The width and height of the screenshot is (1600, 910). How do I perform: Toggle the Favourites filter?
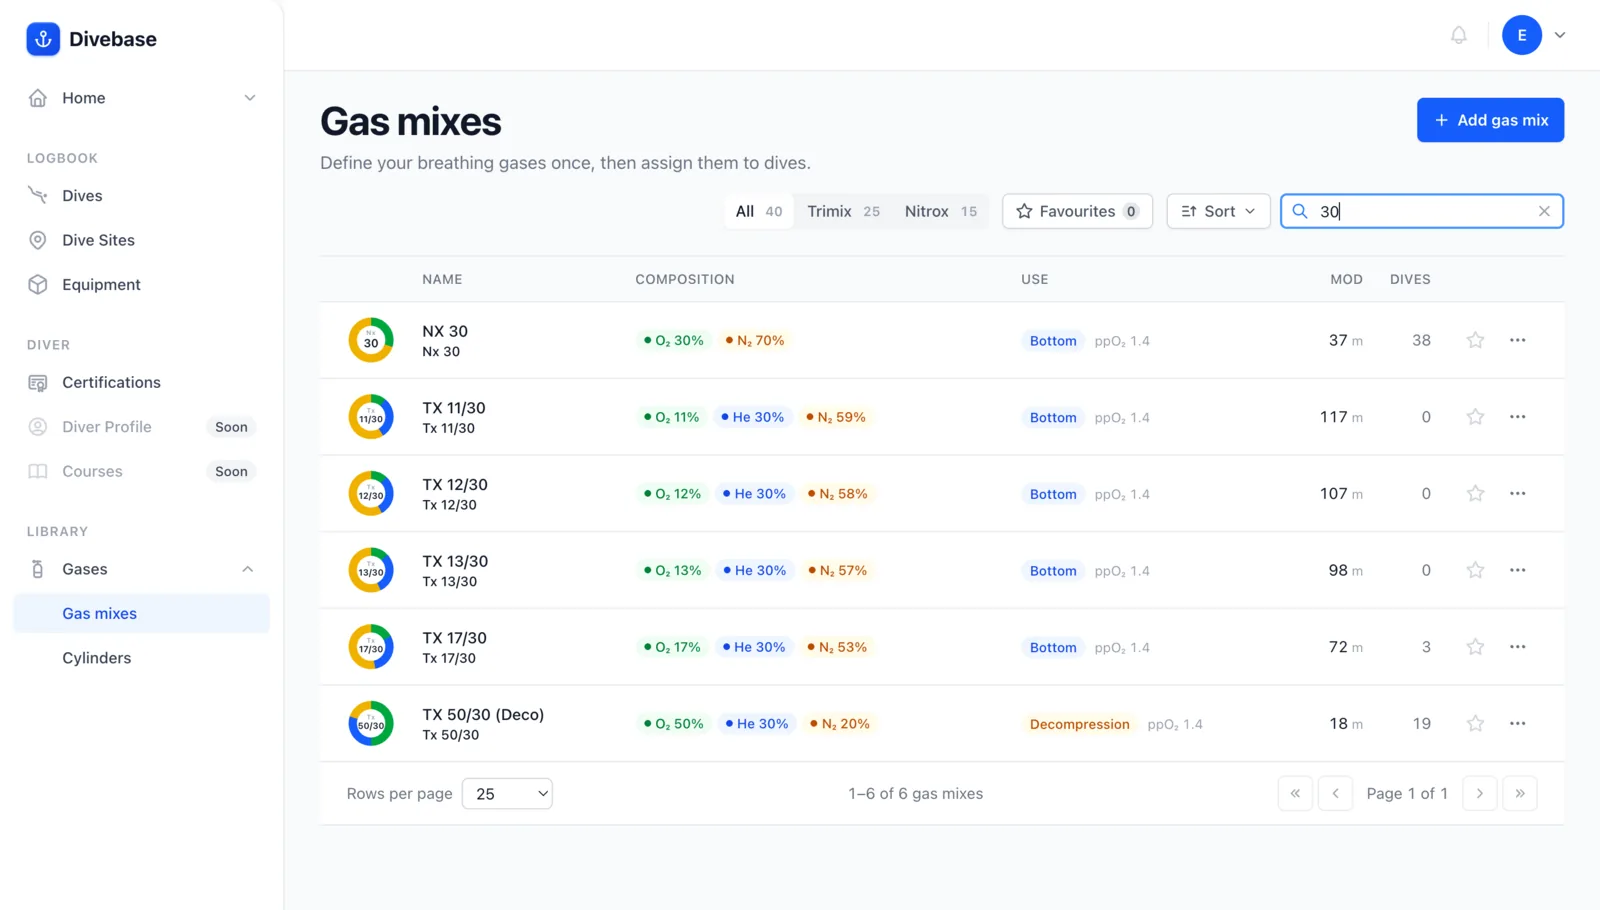pyautogui.click(x=1077, y=211)
